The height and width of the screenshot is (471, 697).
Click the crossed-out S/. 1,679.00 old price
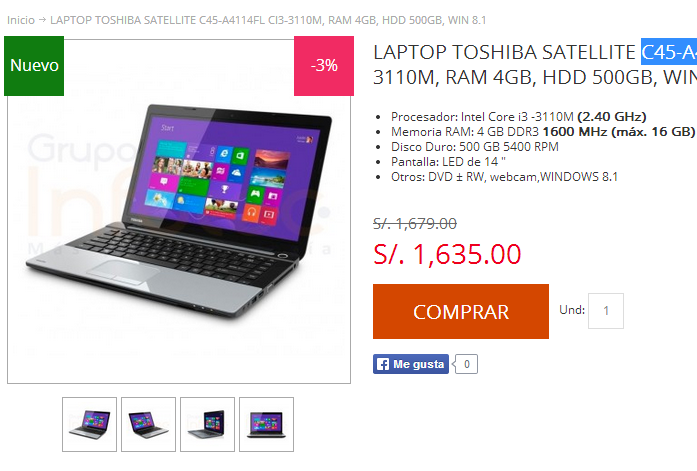415,224
